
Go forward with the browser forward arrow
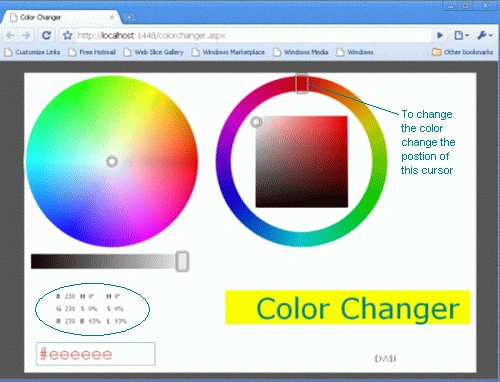pos(26,35)
